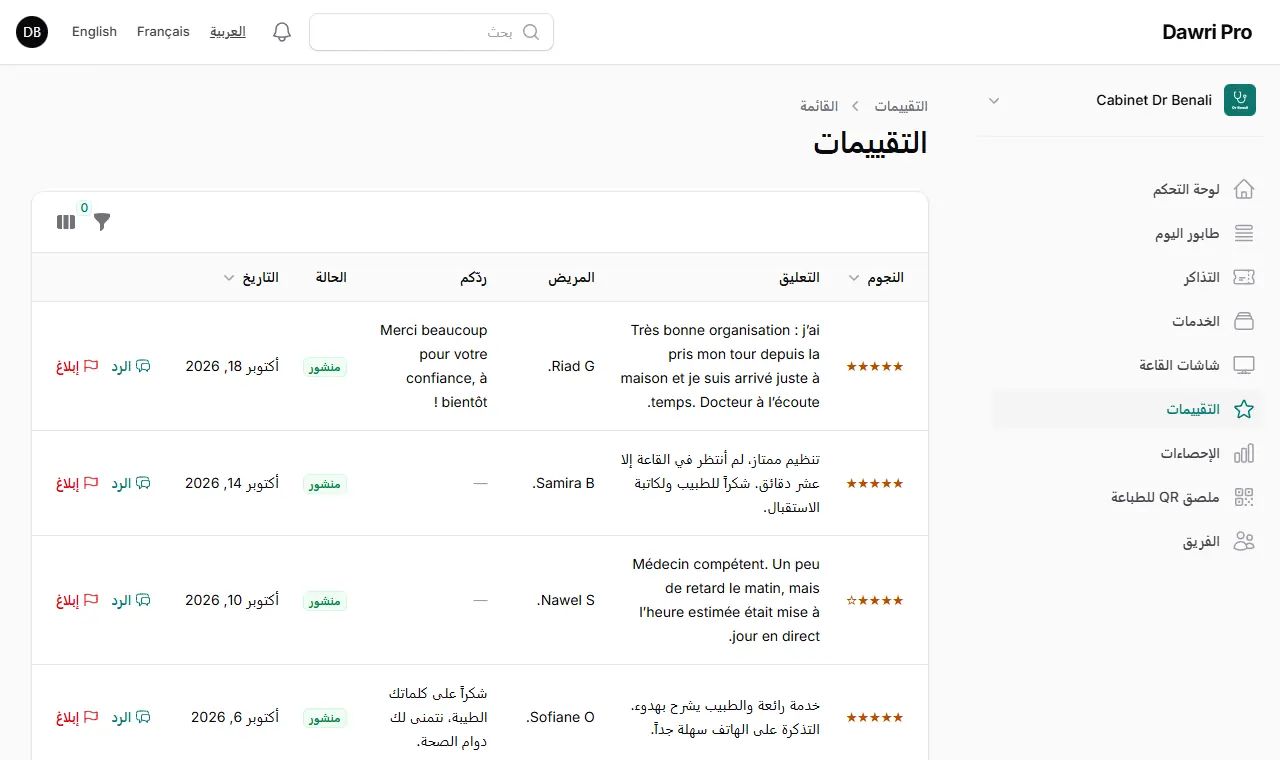Click منشور badge in Riad G row
This screenshot has width=1280, height=760.
pyautogui.click(x=325, y=367)
